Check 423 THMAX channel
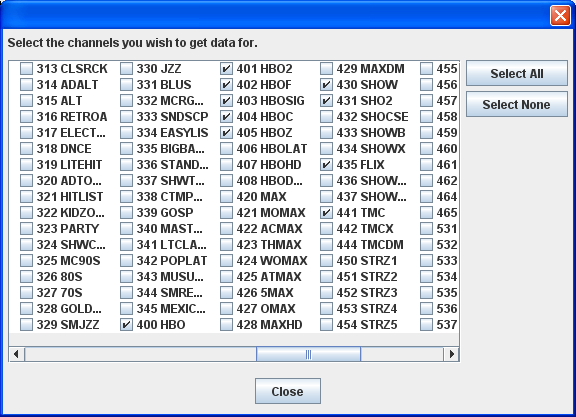576x417 pixels. pyautogui.click(x=226, y=245)
